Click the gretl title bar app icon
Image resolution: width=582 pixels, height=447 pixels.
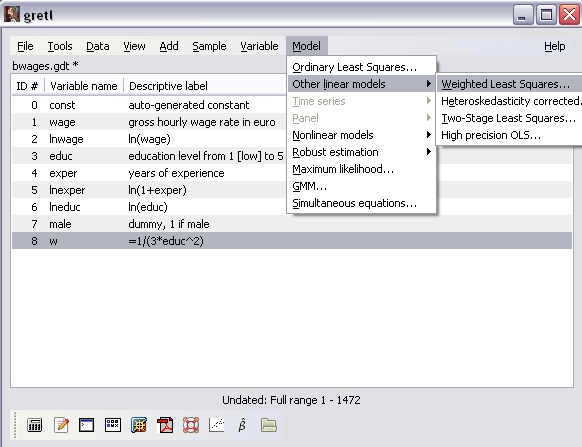12,14
